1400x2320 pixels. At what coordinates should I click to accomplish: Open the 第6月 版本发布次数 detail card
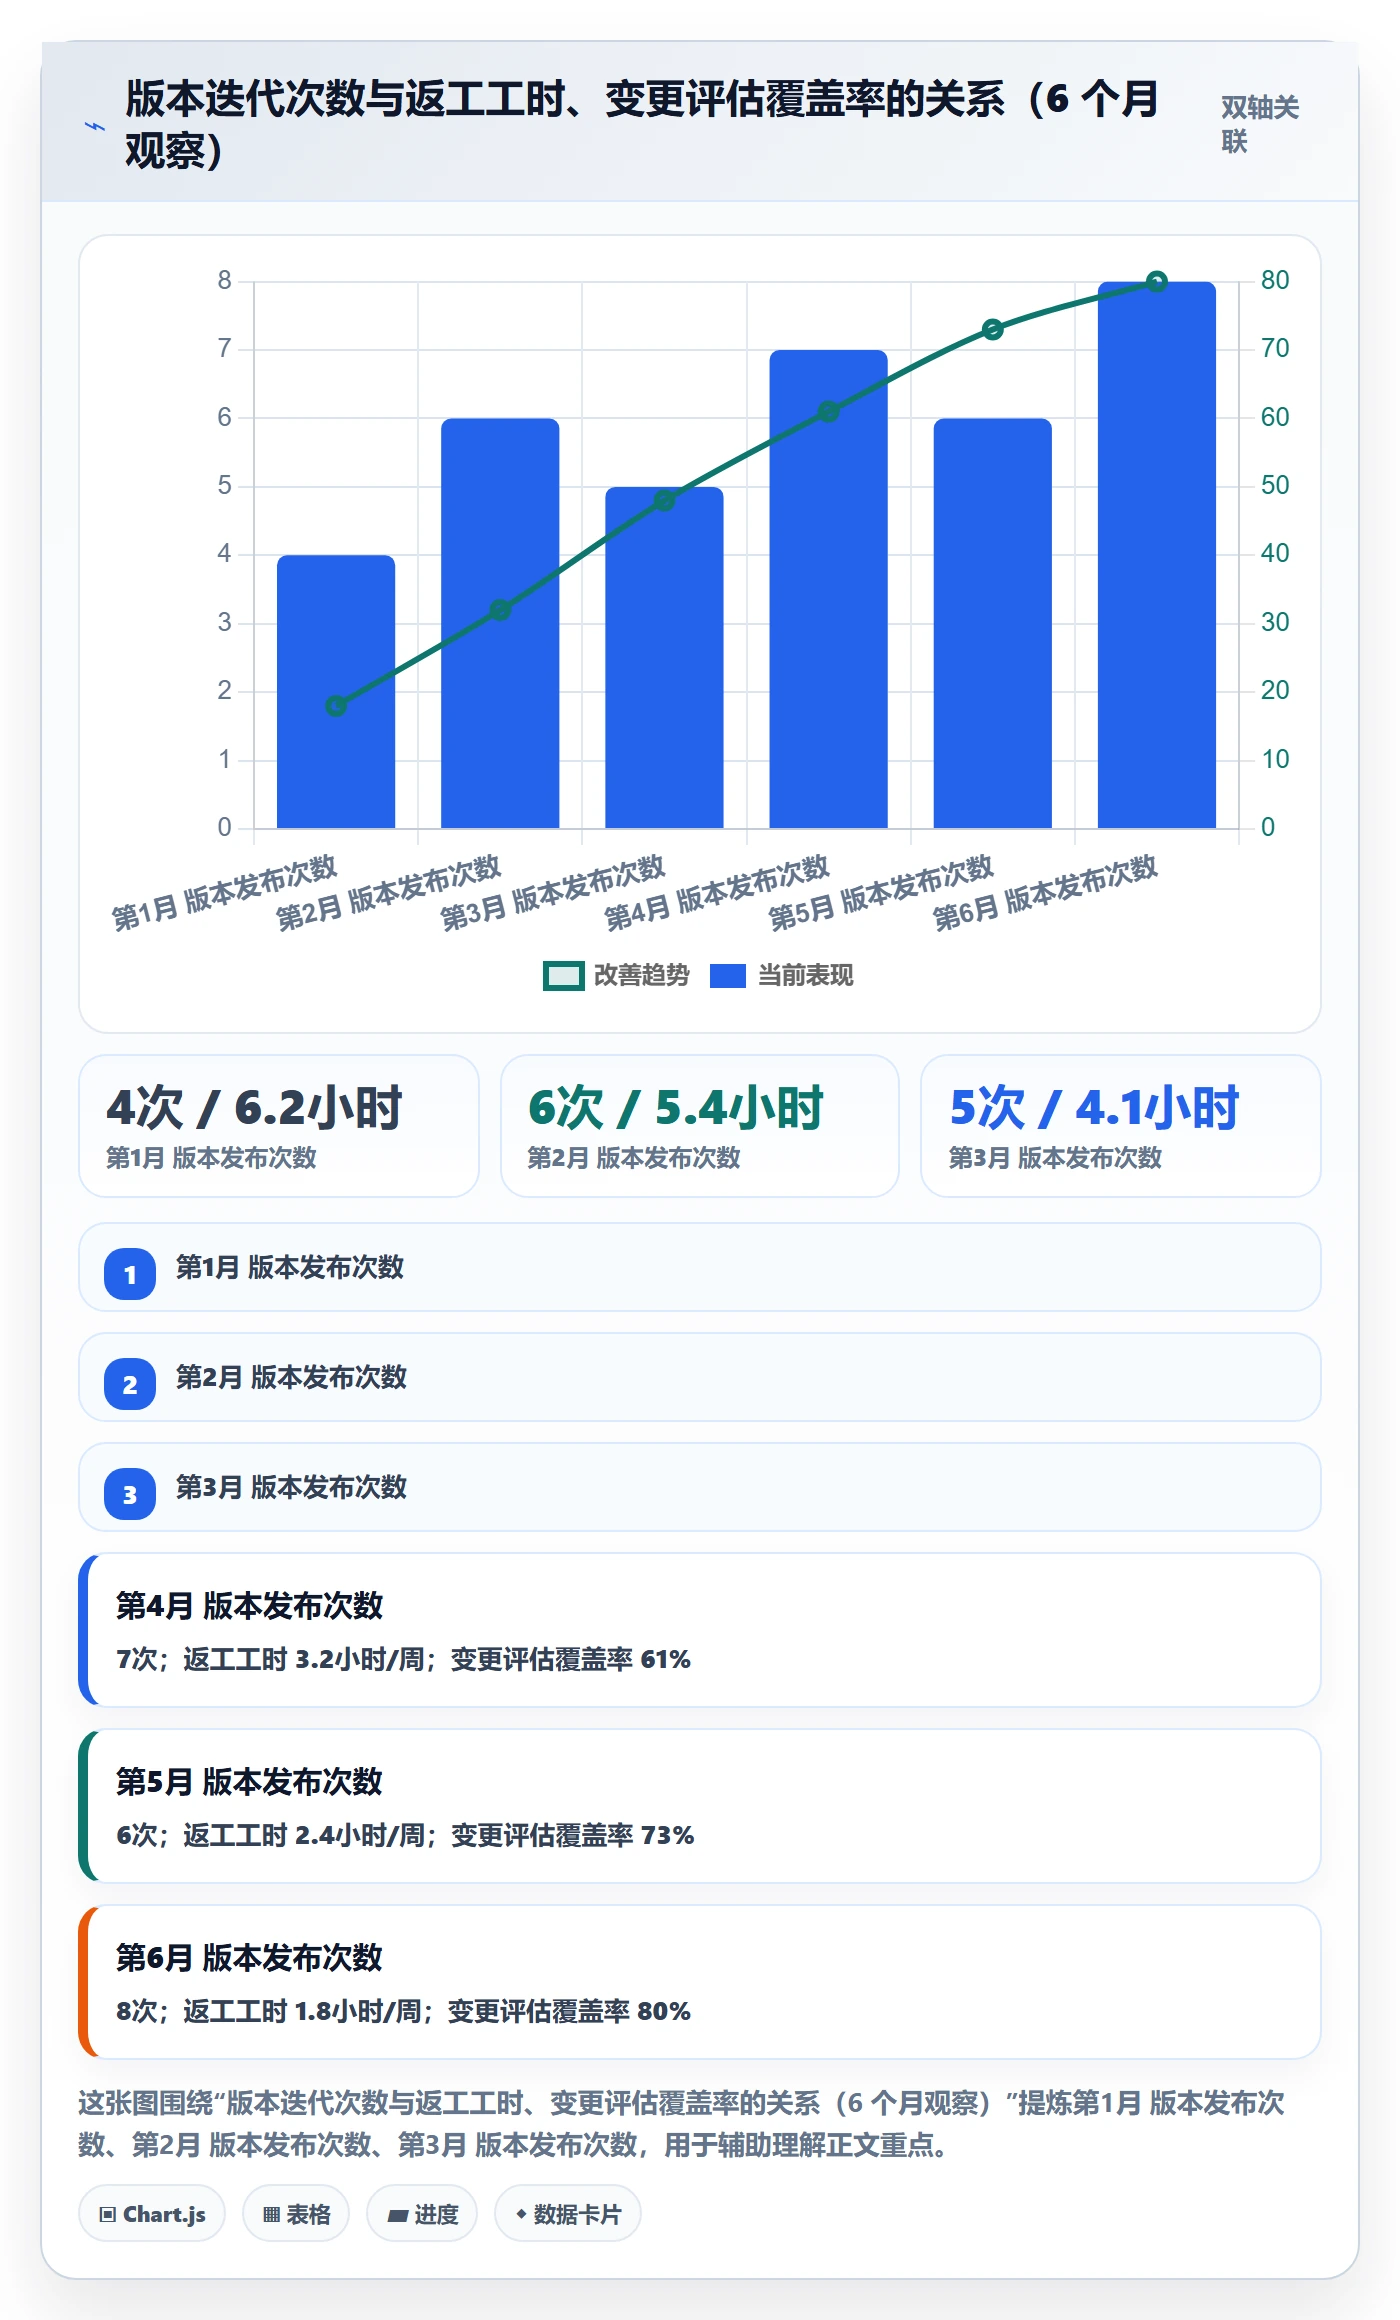pyautogui.click(x=700, y=1982)
